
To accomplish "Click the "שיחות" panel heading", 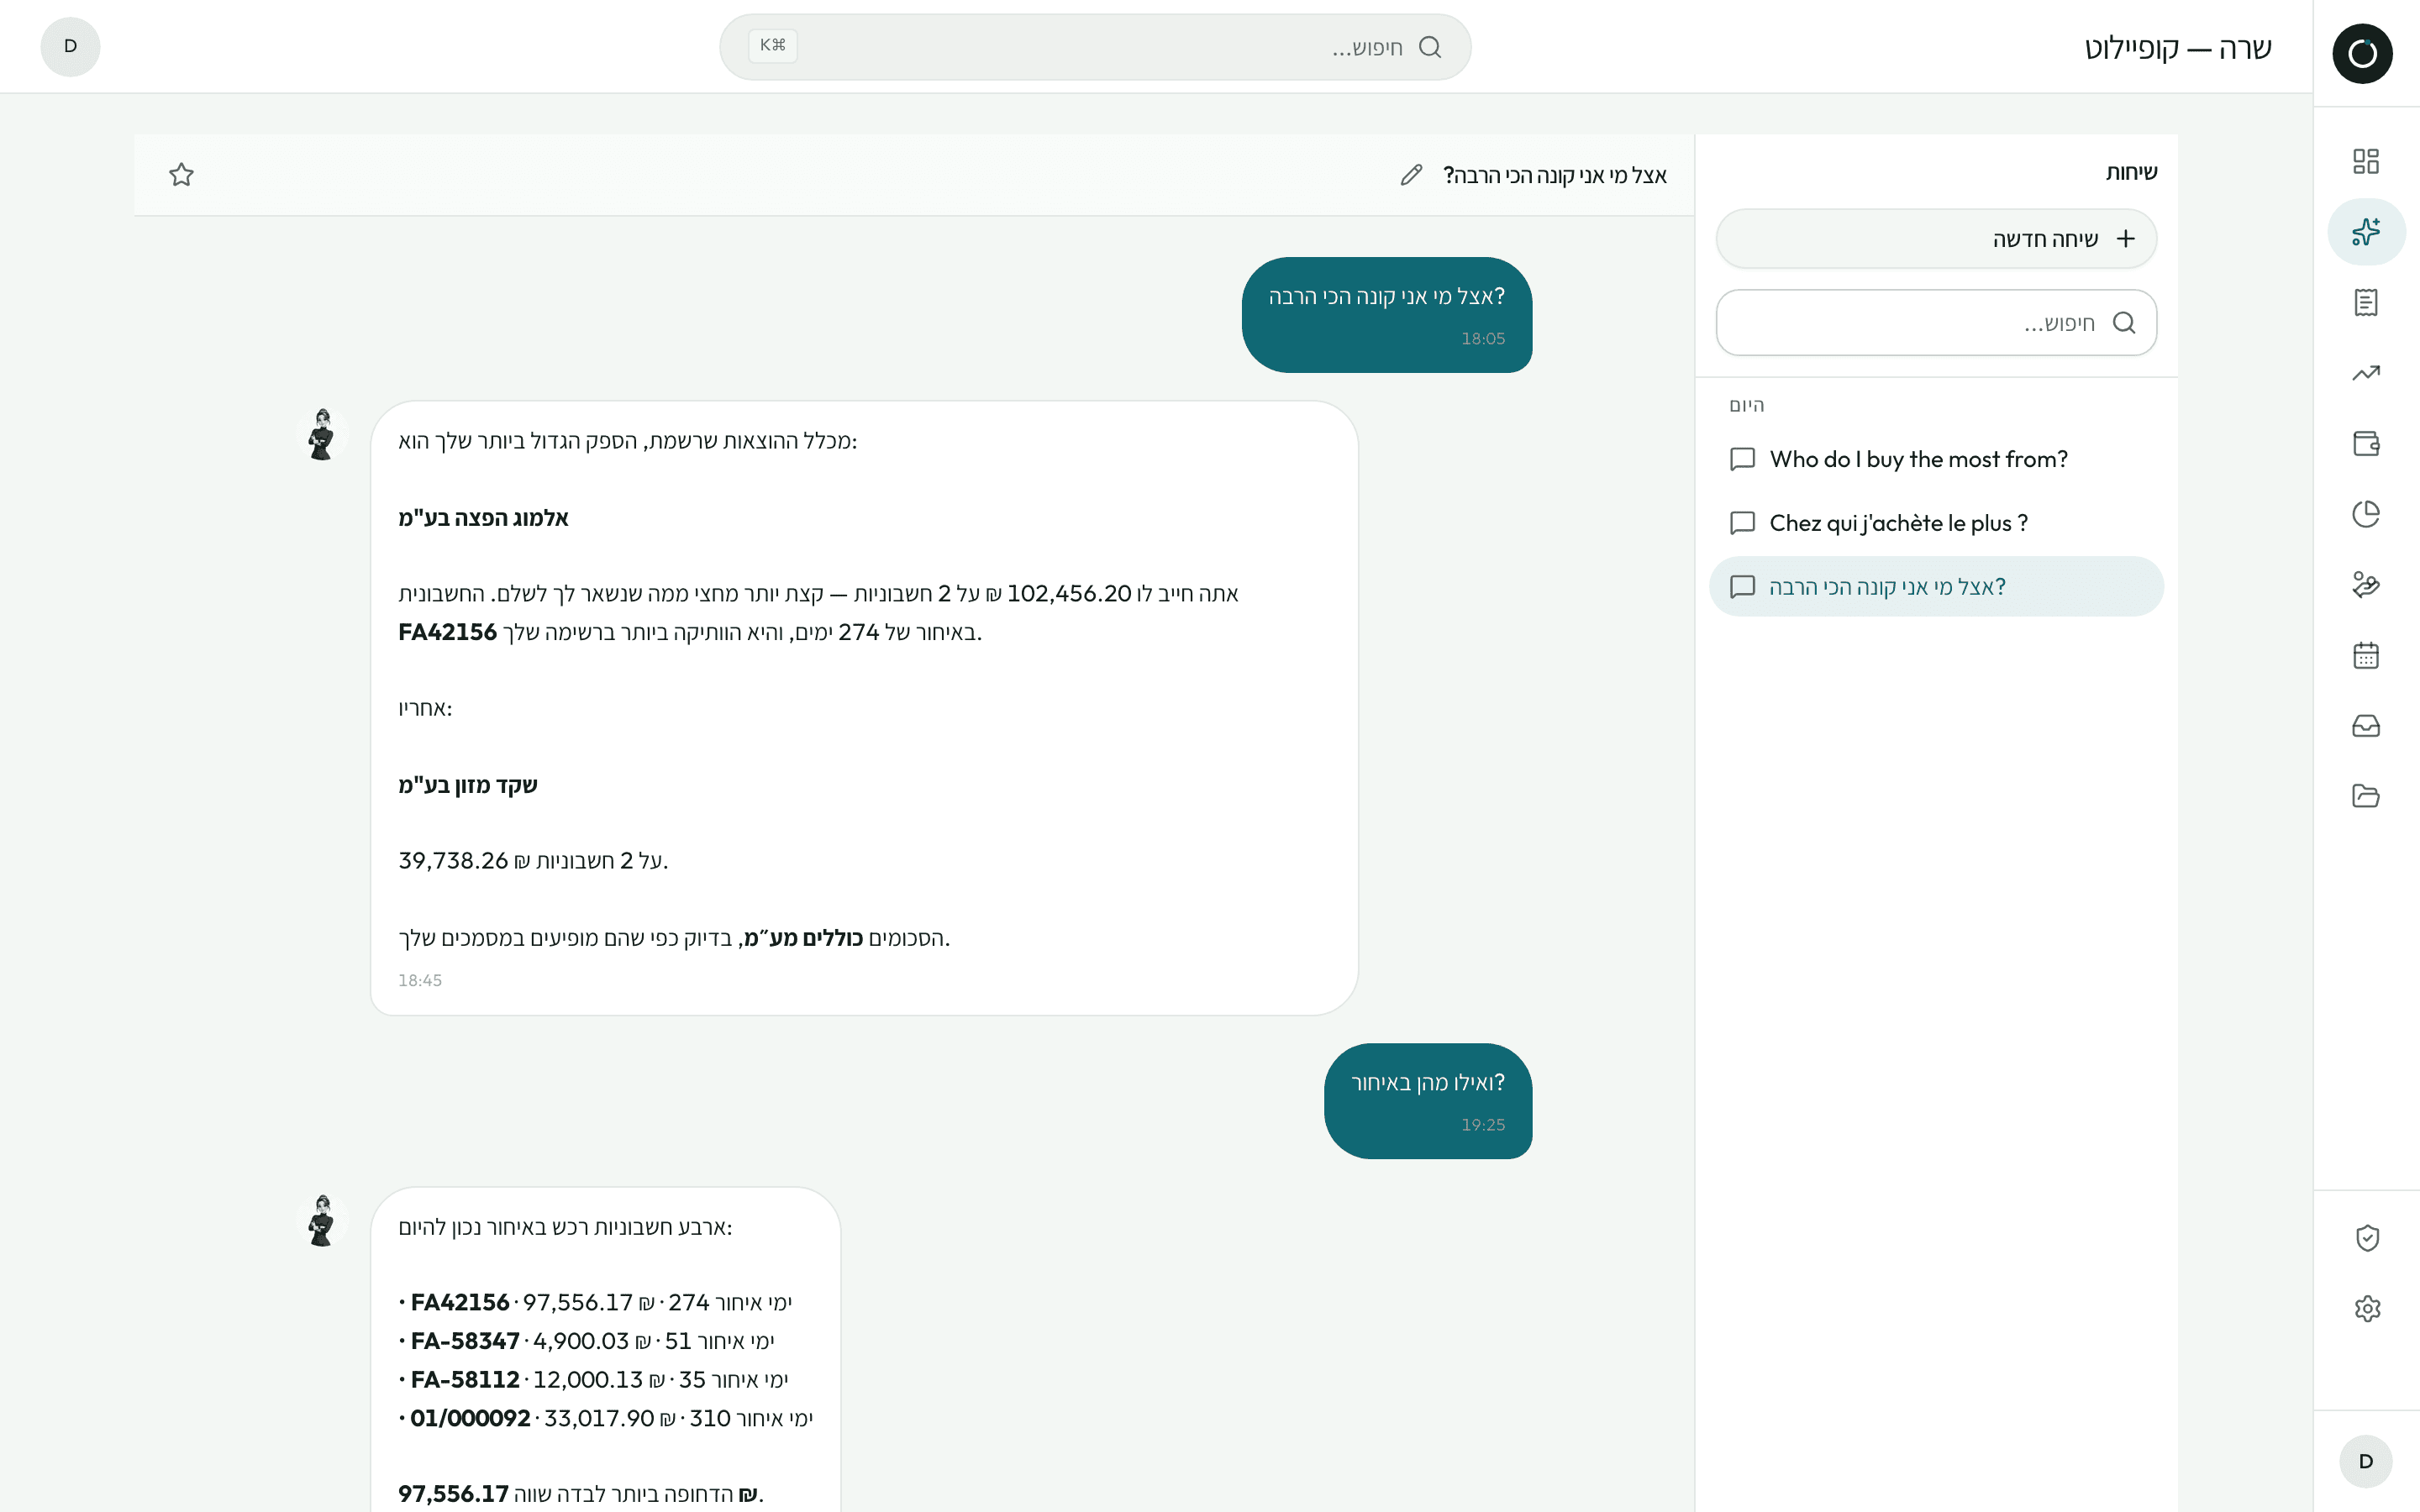I will click(2131, 172).
